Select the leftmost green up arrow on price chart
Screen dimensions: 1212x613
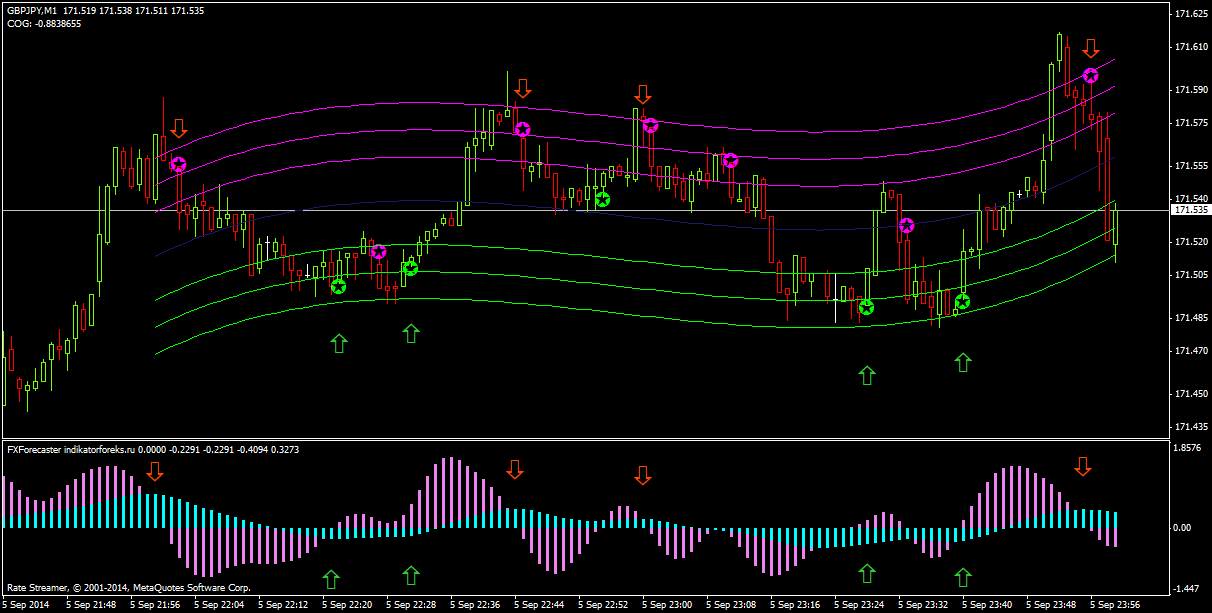pyautogui.click(x=338, y=343)
